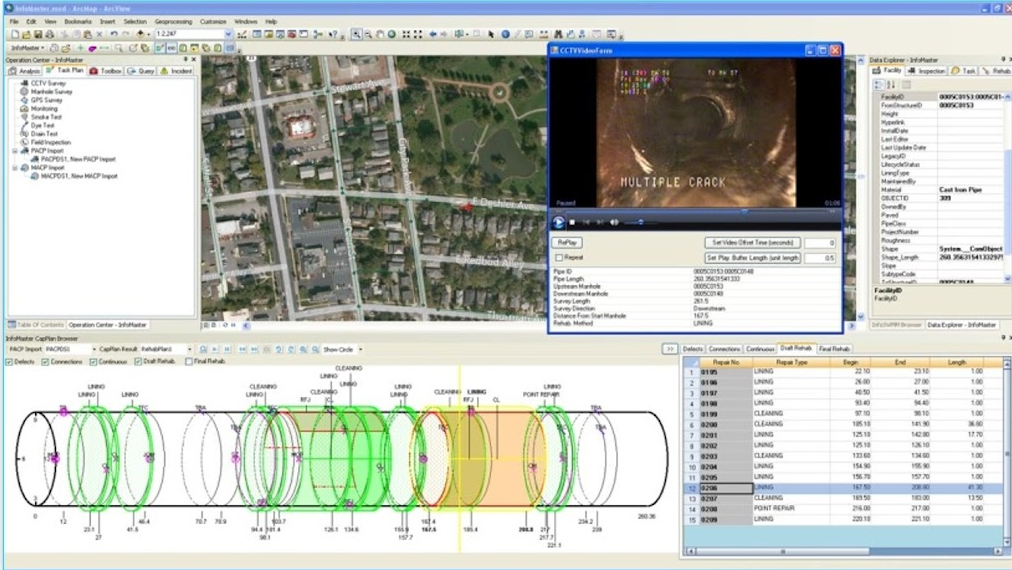Switch to the Final Rehab results tab
Image resolution: width=1012 pixels, height=570 pixels.
tap(834, 349)
